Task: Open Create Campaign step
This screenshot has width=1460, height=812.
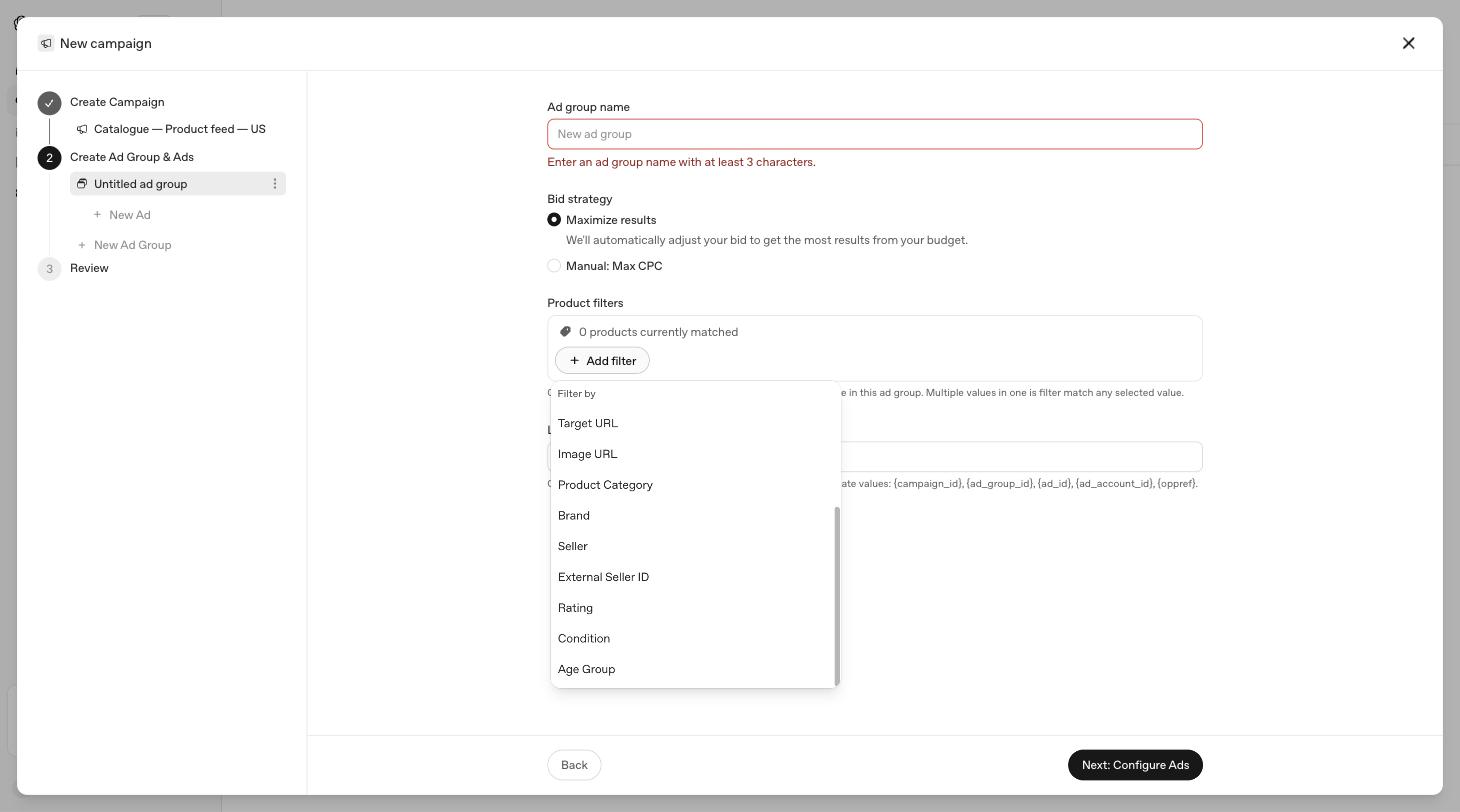Action: (x=117, y=102)
